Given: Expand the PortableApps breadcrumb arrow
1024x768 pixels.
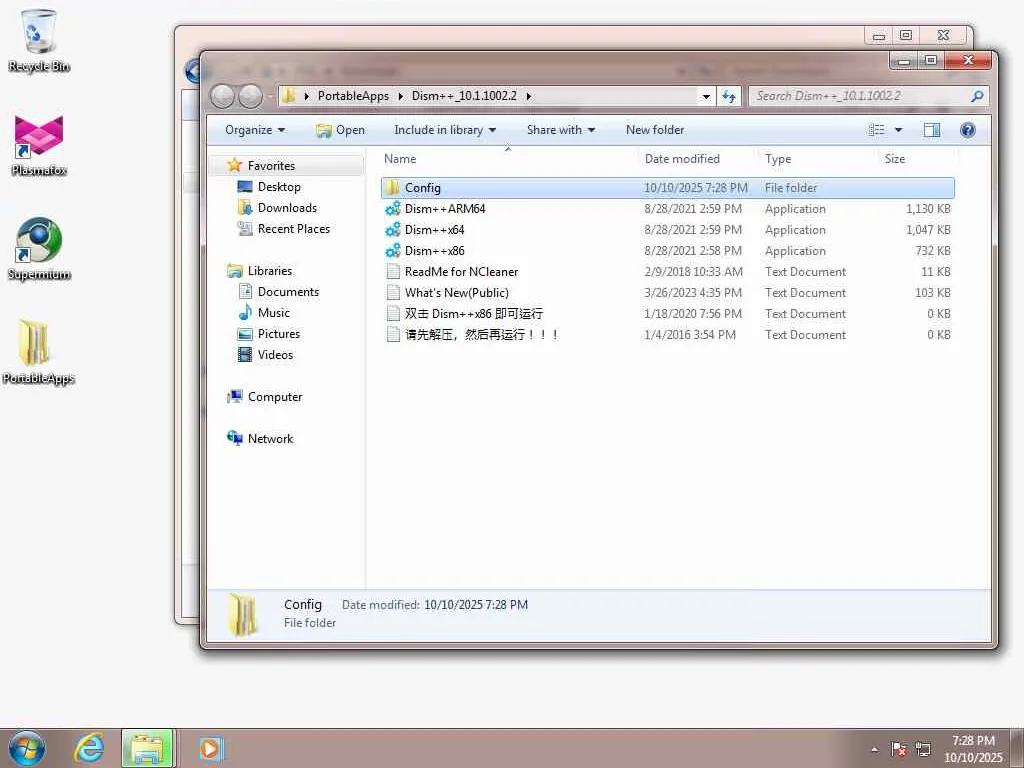Looking at the screenshot, I should point(401,96).
